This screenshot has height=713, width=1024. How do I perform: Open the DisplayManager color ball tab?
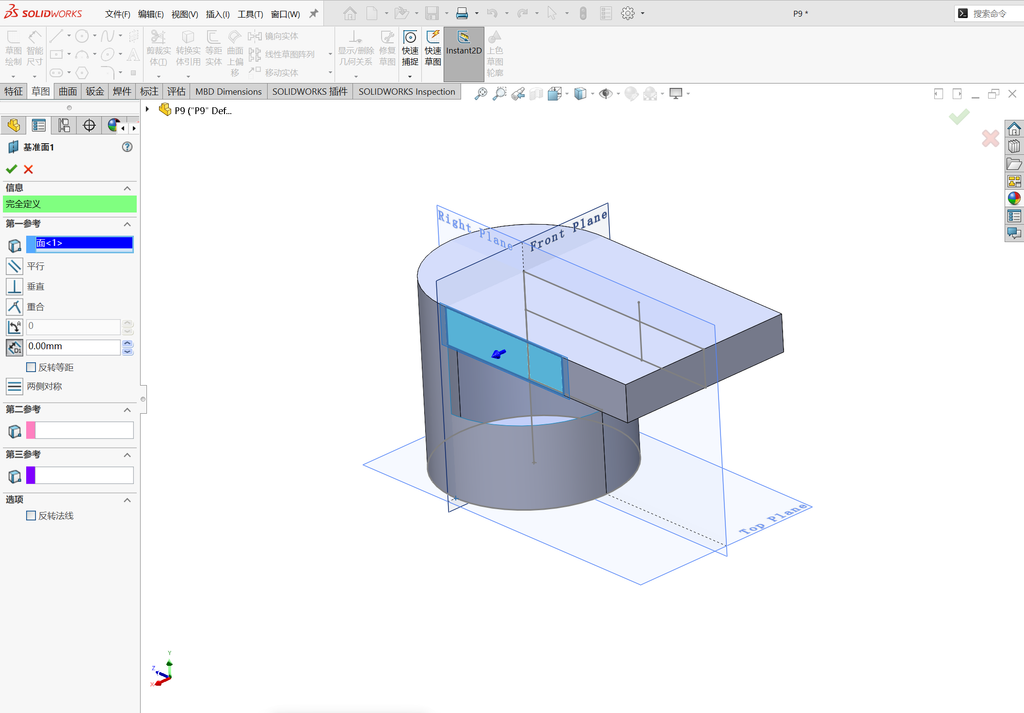point(114,125)
